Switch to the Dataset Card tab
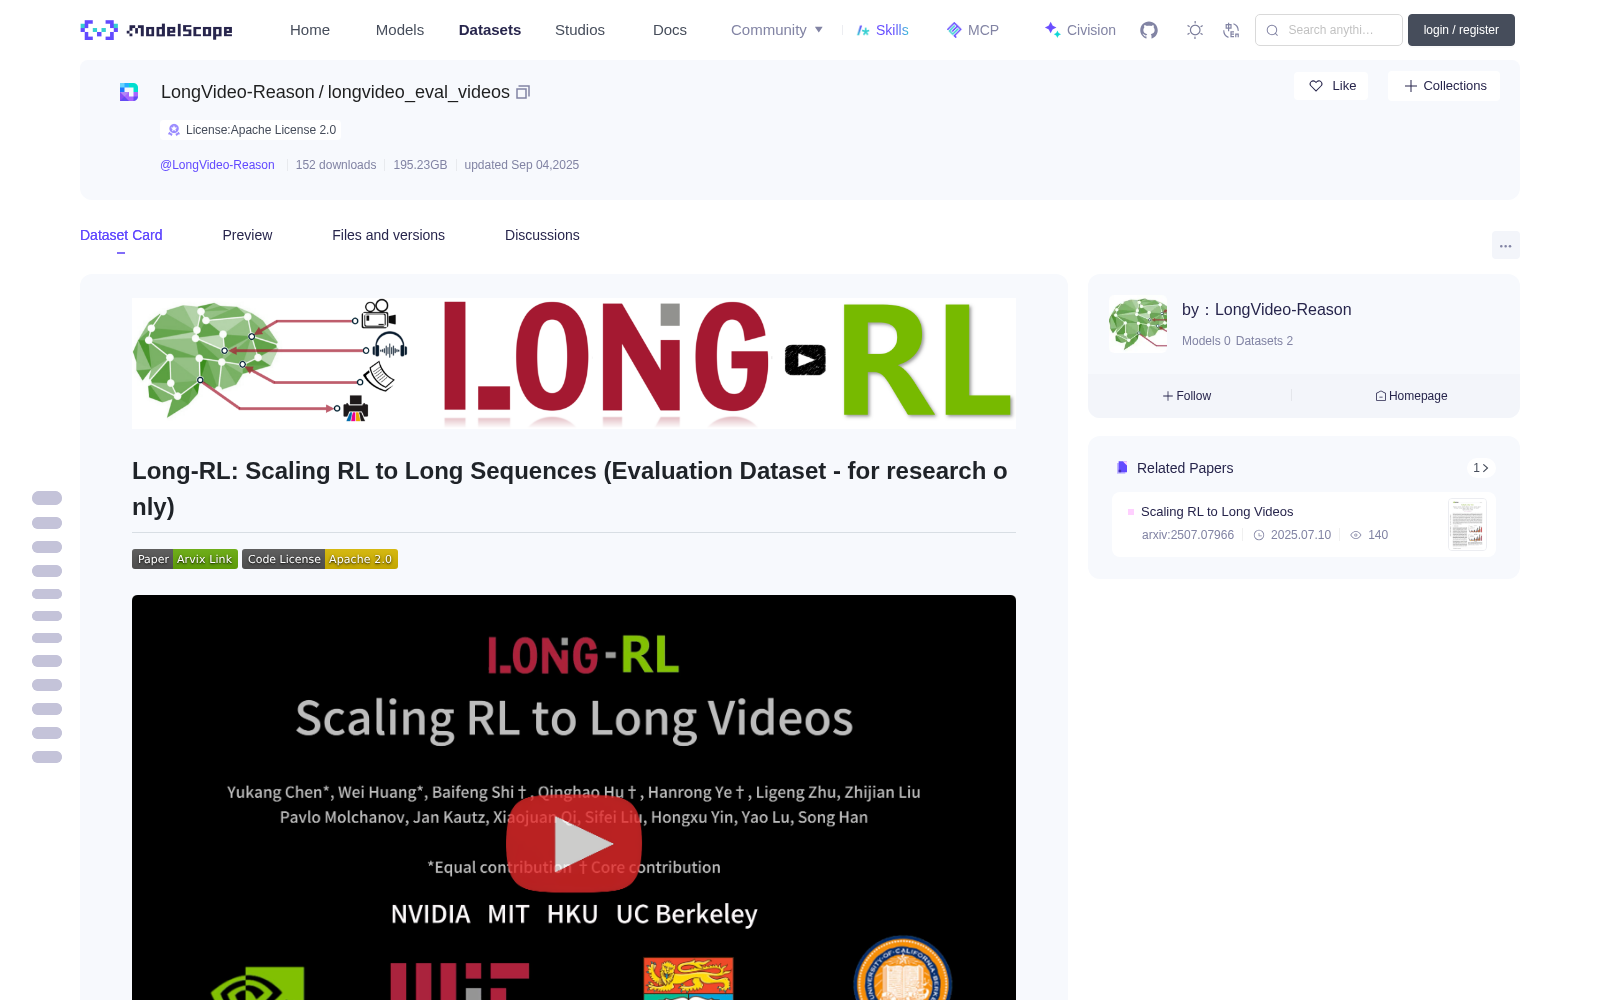 [121, 235]
